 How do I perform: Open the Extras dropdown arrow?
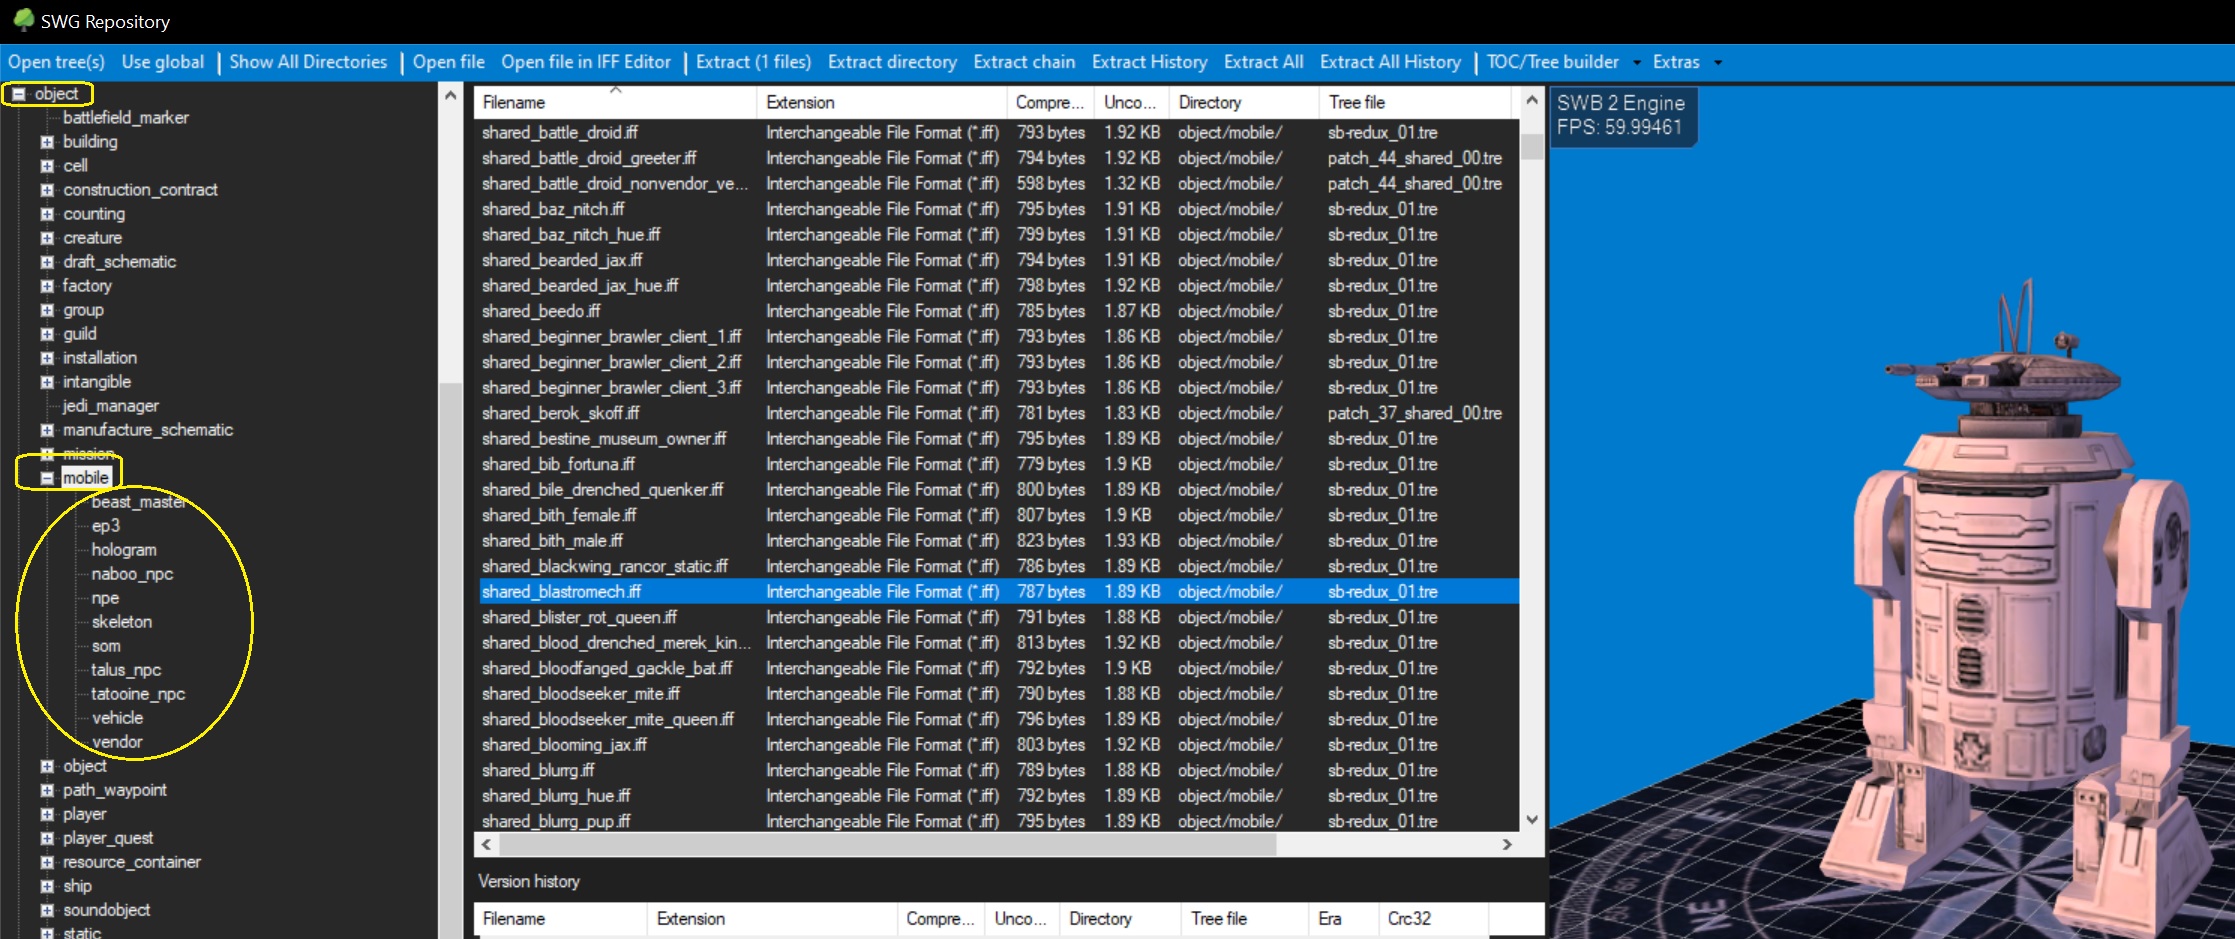1718,62
